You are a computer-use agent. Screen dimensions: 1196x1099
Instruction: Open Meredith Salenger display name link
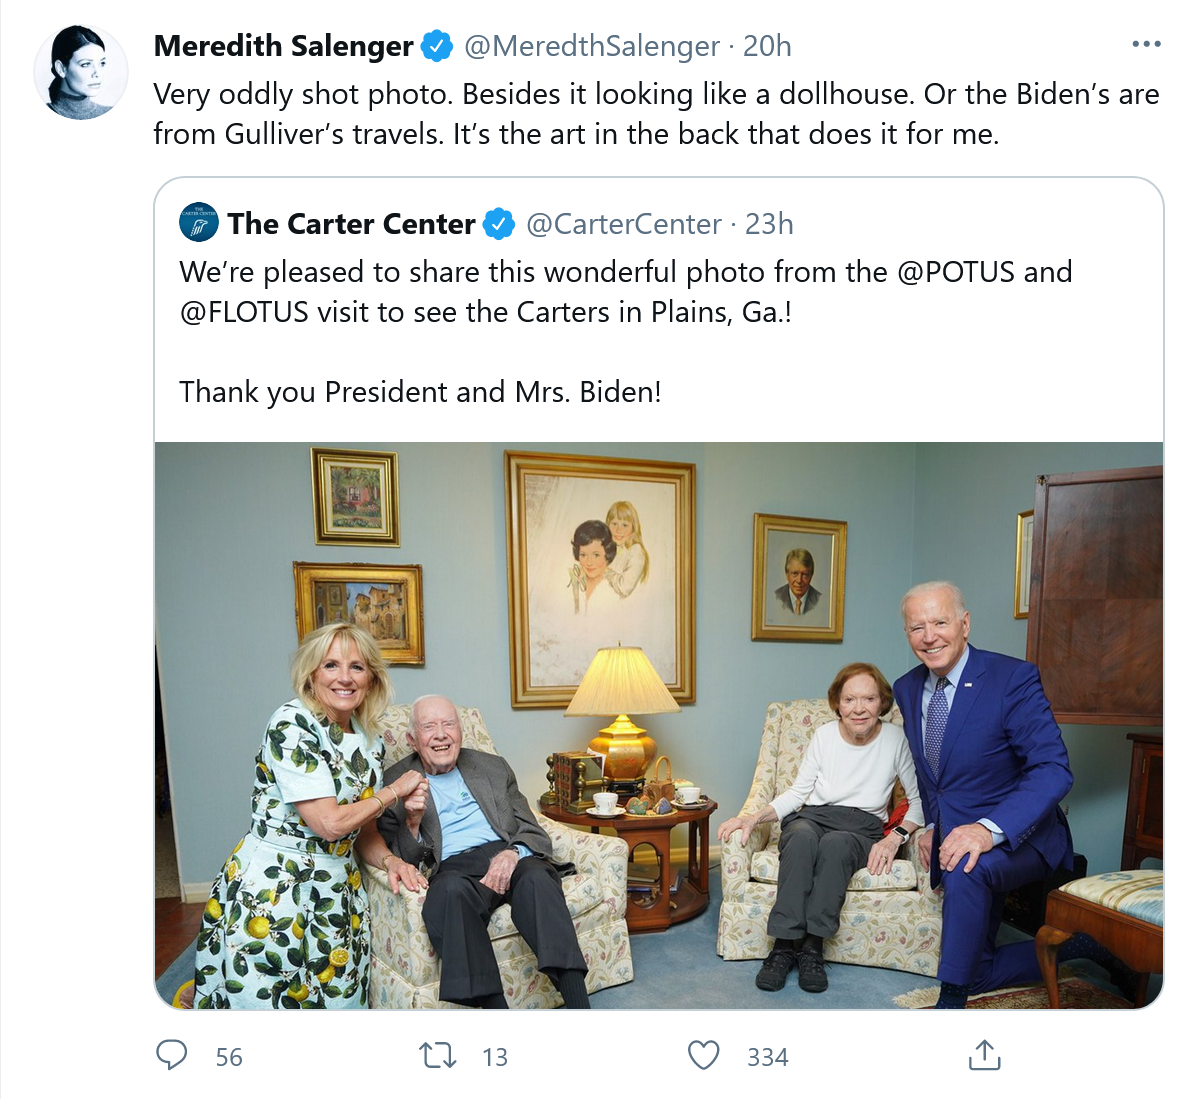284,47
